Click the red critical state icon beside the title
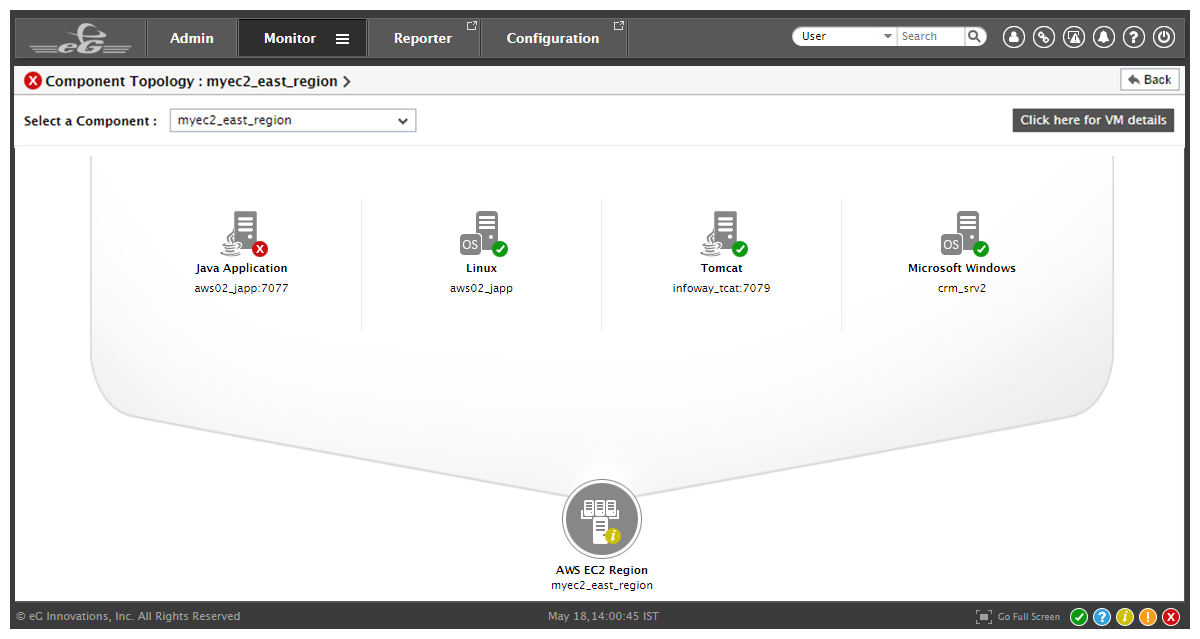 (33, 81)
